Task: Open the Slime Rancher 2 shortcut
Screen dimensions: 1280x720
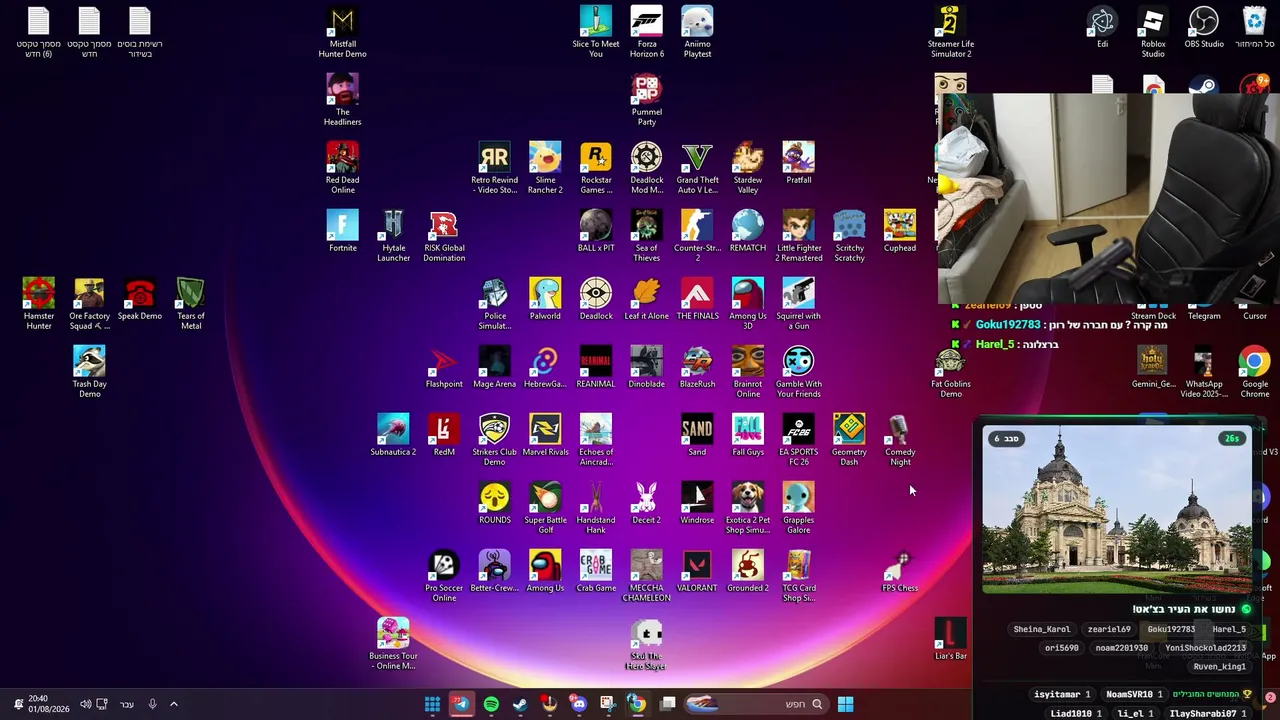Action: pos(545,169)
